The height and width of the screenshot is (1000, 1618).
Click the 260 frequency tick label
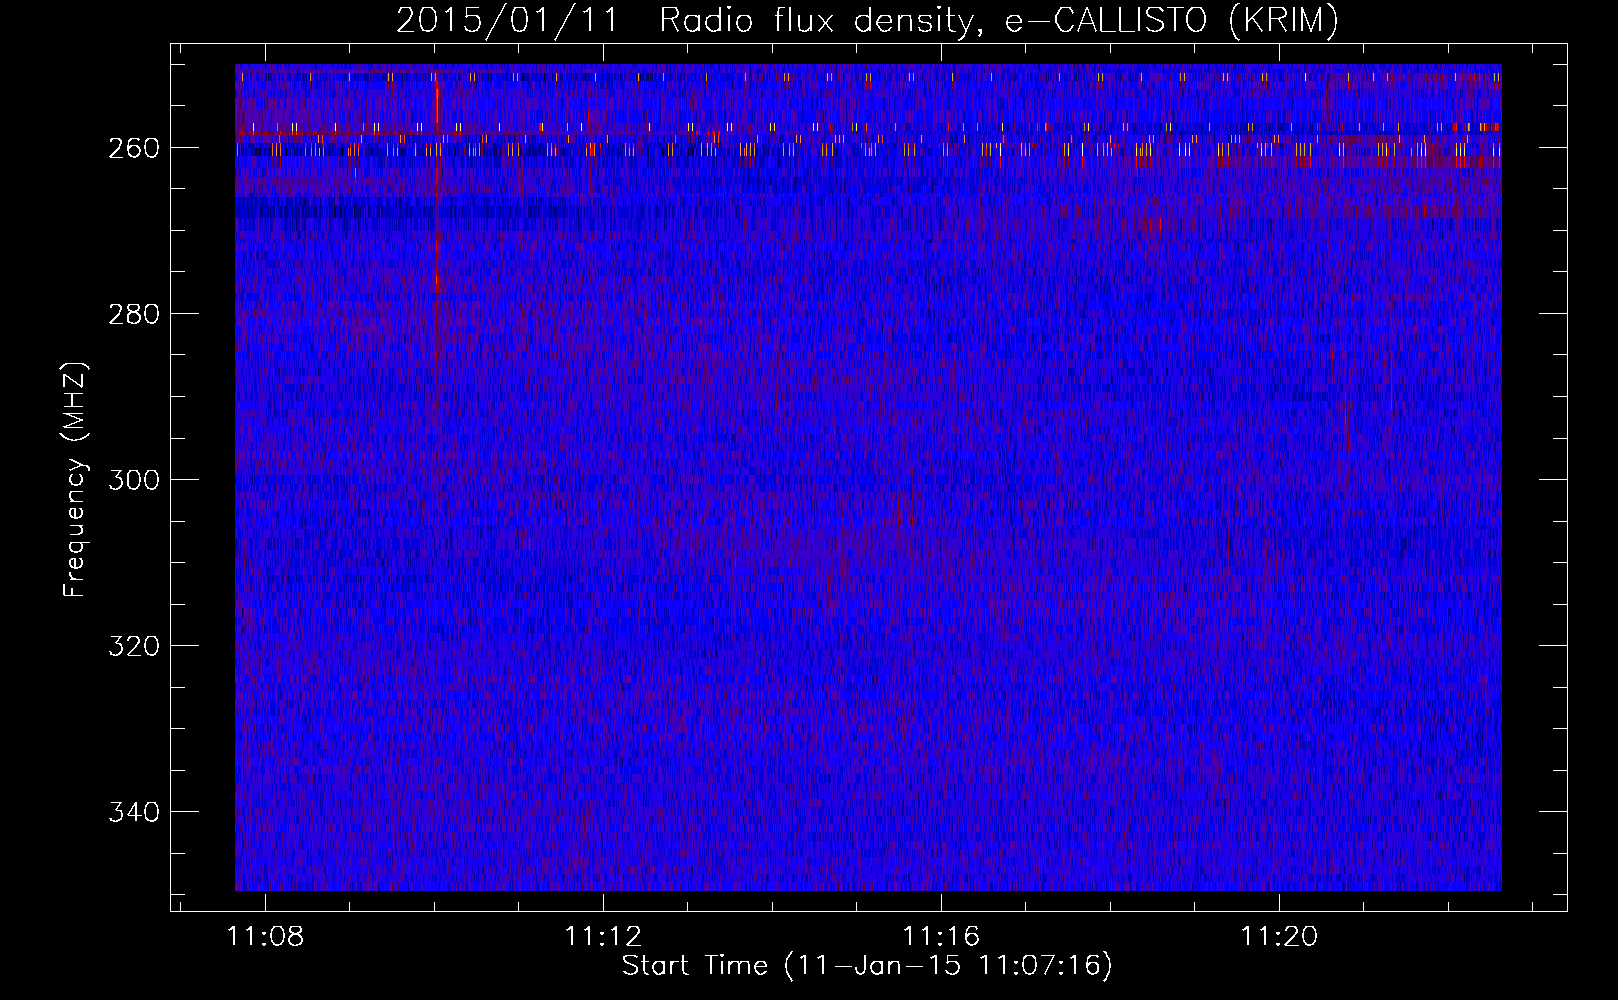133,148
